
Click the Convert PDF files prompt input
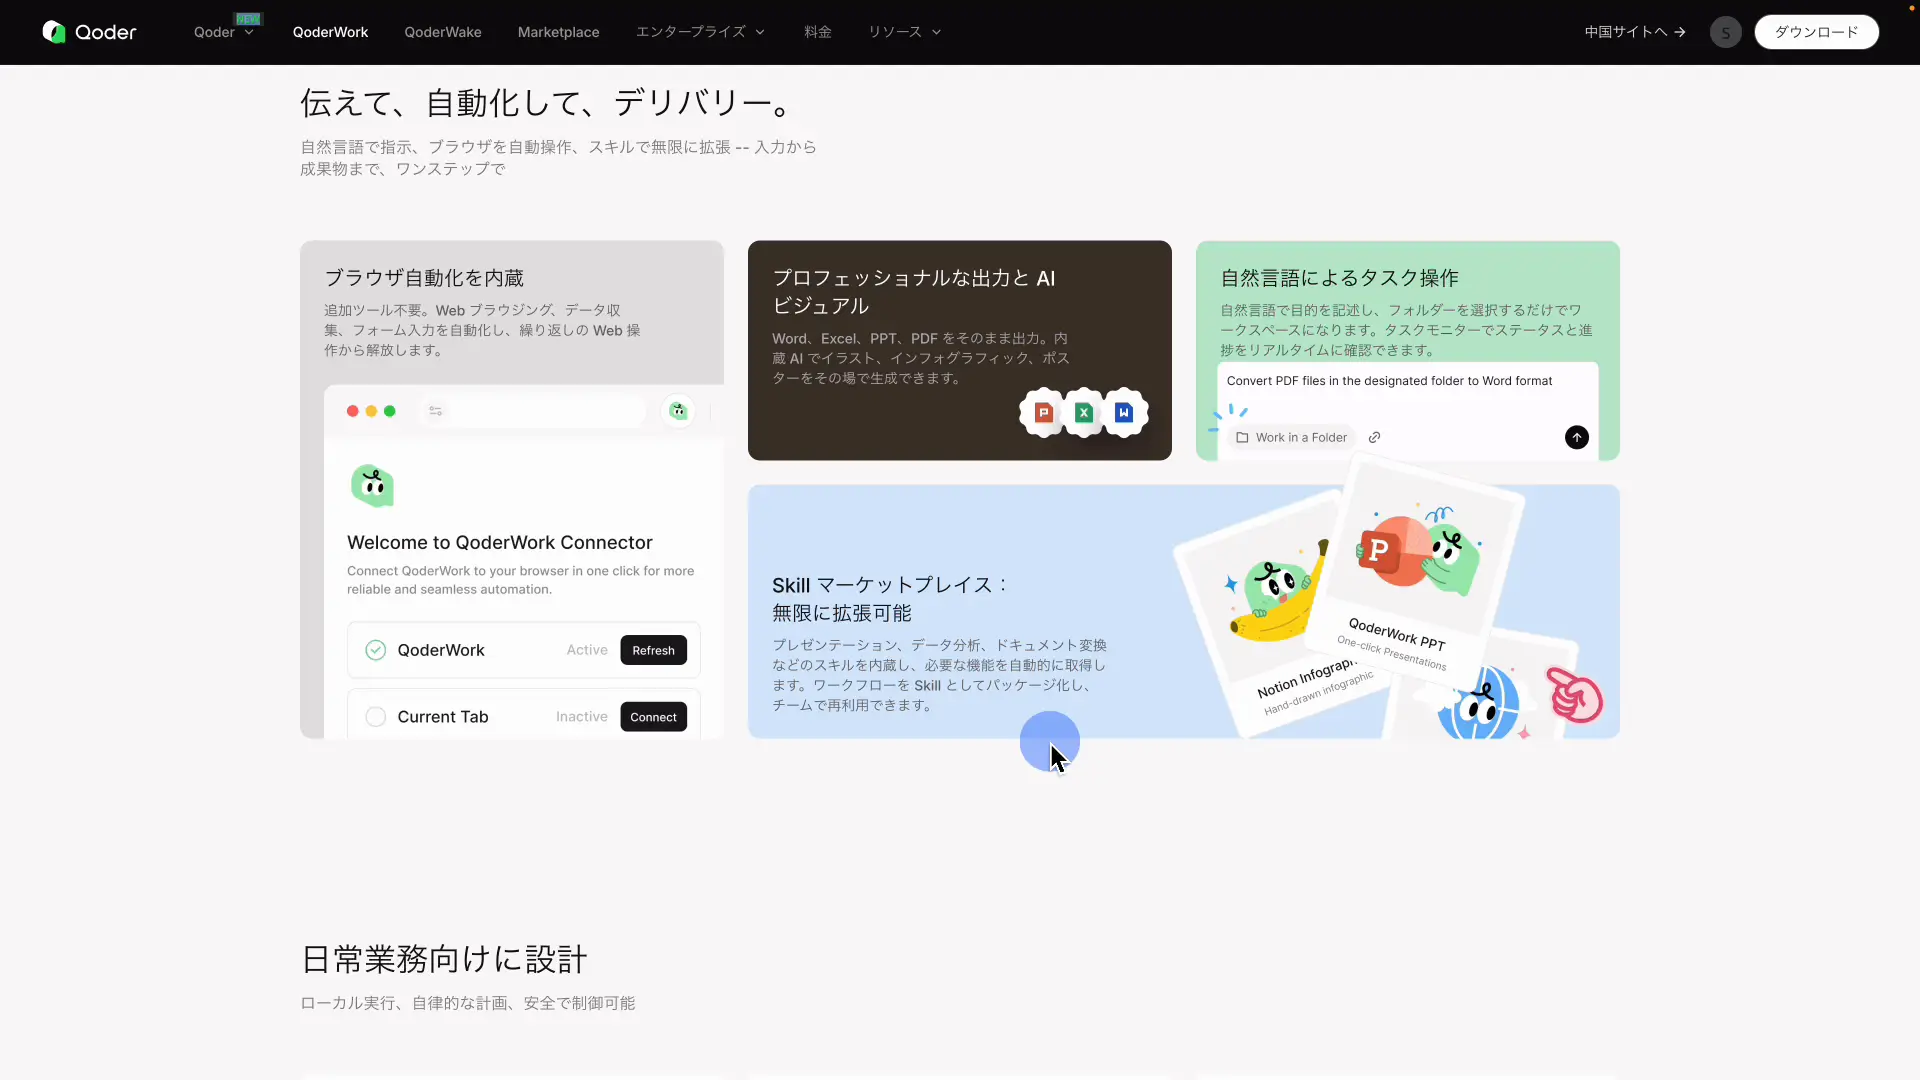click(1389, 381)
